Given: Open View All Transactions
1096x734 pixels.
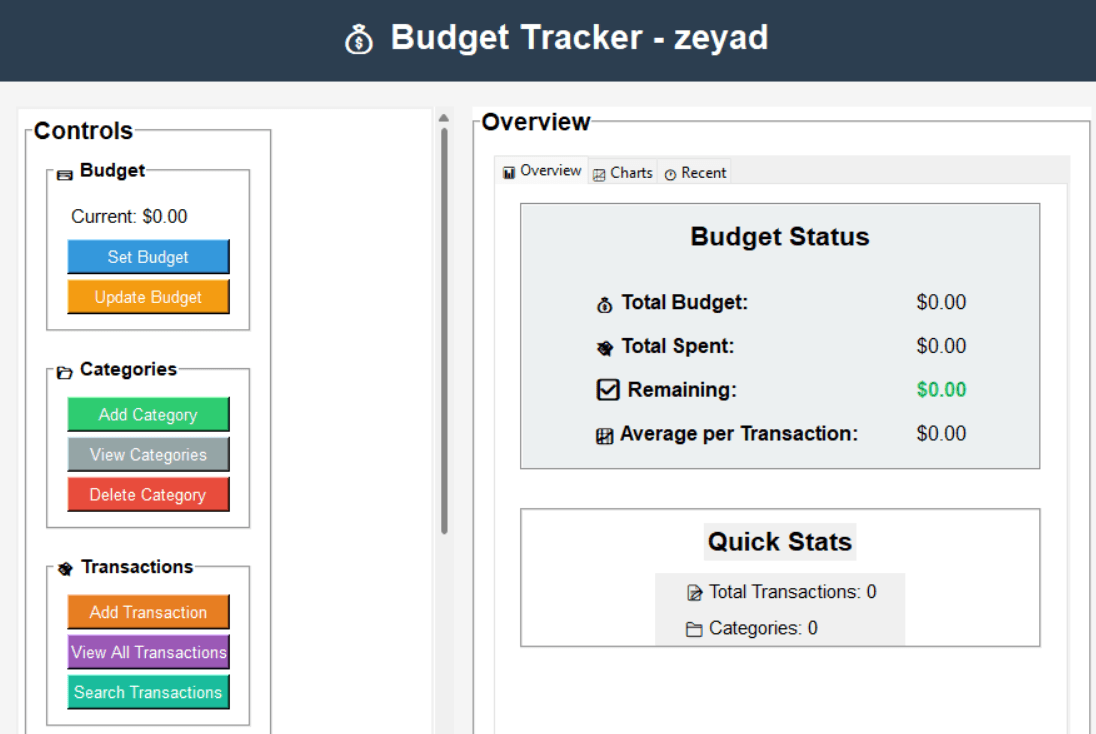Looking at the screenshot, I should 148,652.
